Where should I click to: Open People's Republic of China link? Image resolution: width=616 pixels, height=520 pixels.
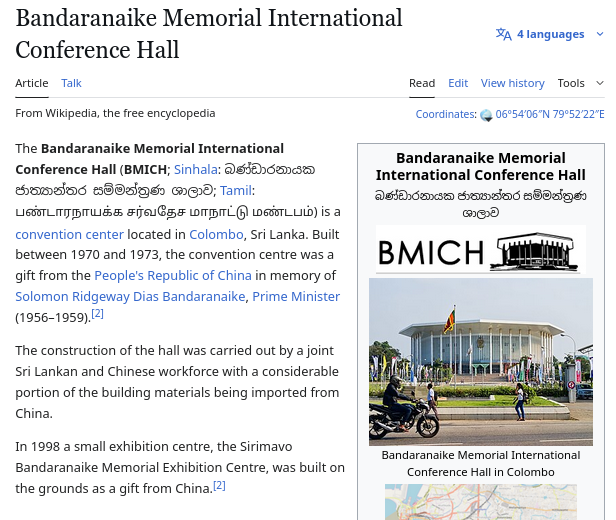[173, 276]
